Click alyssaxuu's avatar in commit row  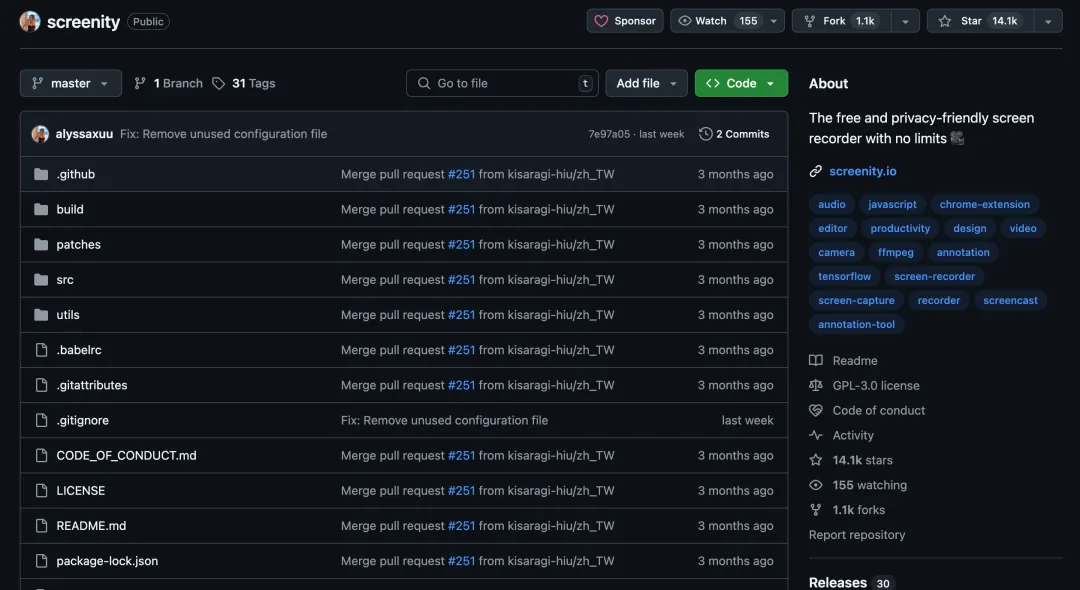(x=40, y=134)
